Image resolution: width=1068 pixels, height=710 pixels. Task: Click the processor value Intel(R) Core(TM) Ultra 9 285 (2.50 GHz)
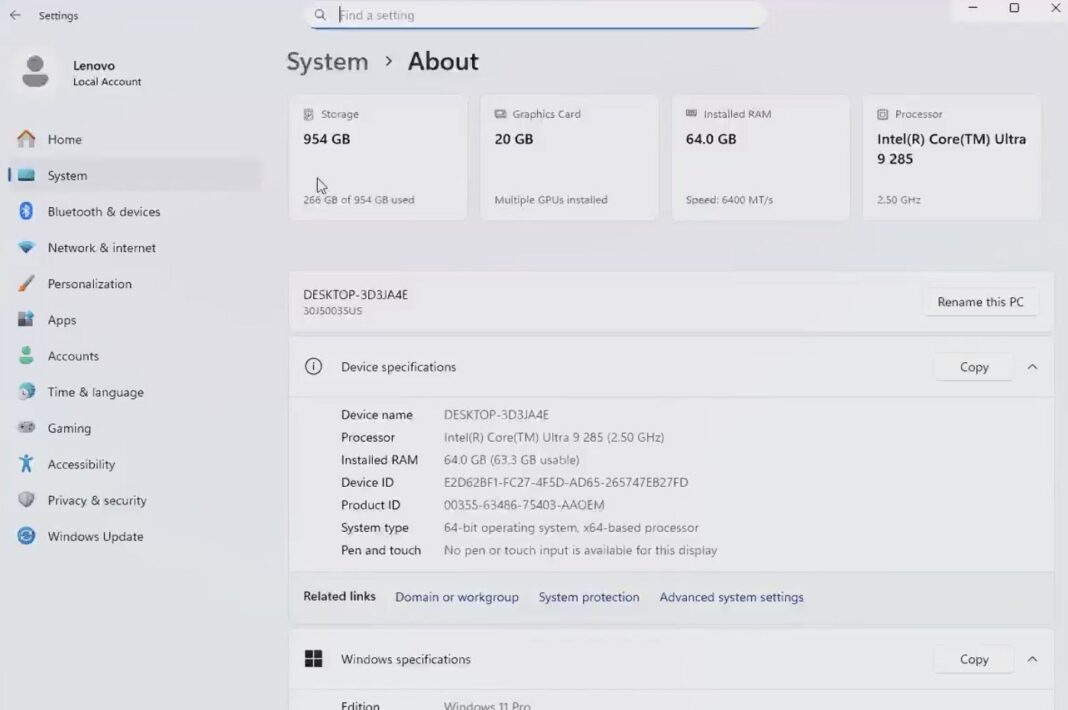[x=554, y=437]
